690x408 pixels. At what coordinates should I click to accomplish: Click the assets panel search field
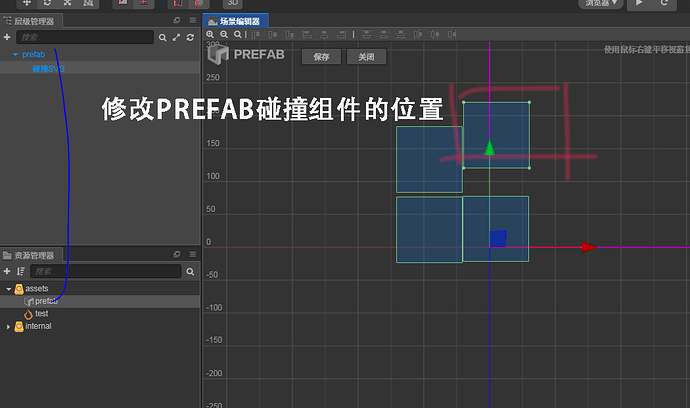(x=106, y=272)
